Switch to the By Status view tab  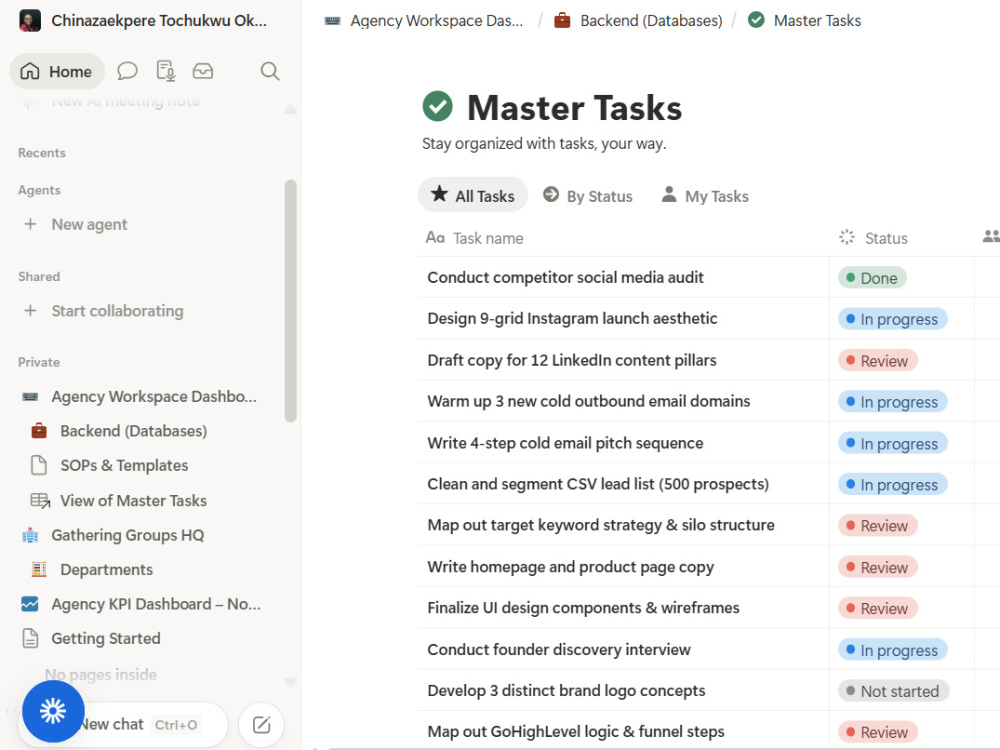tap(587, 195)
